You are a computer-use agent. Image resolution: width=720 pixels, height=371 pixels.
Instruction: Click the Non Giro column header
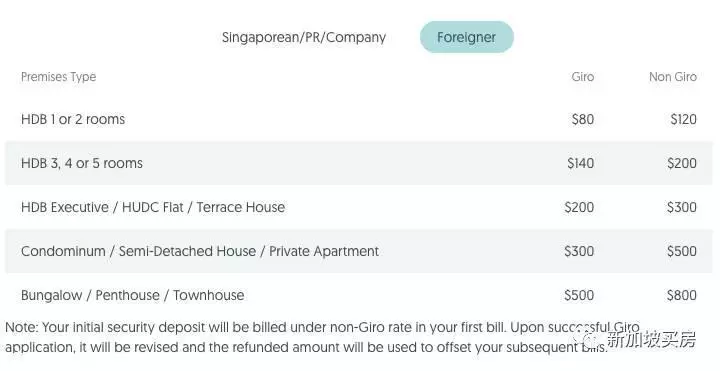pyautogui.click(x=673, y=77)
